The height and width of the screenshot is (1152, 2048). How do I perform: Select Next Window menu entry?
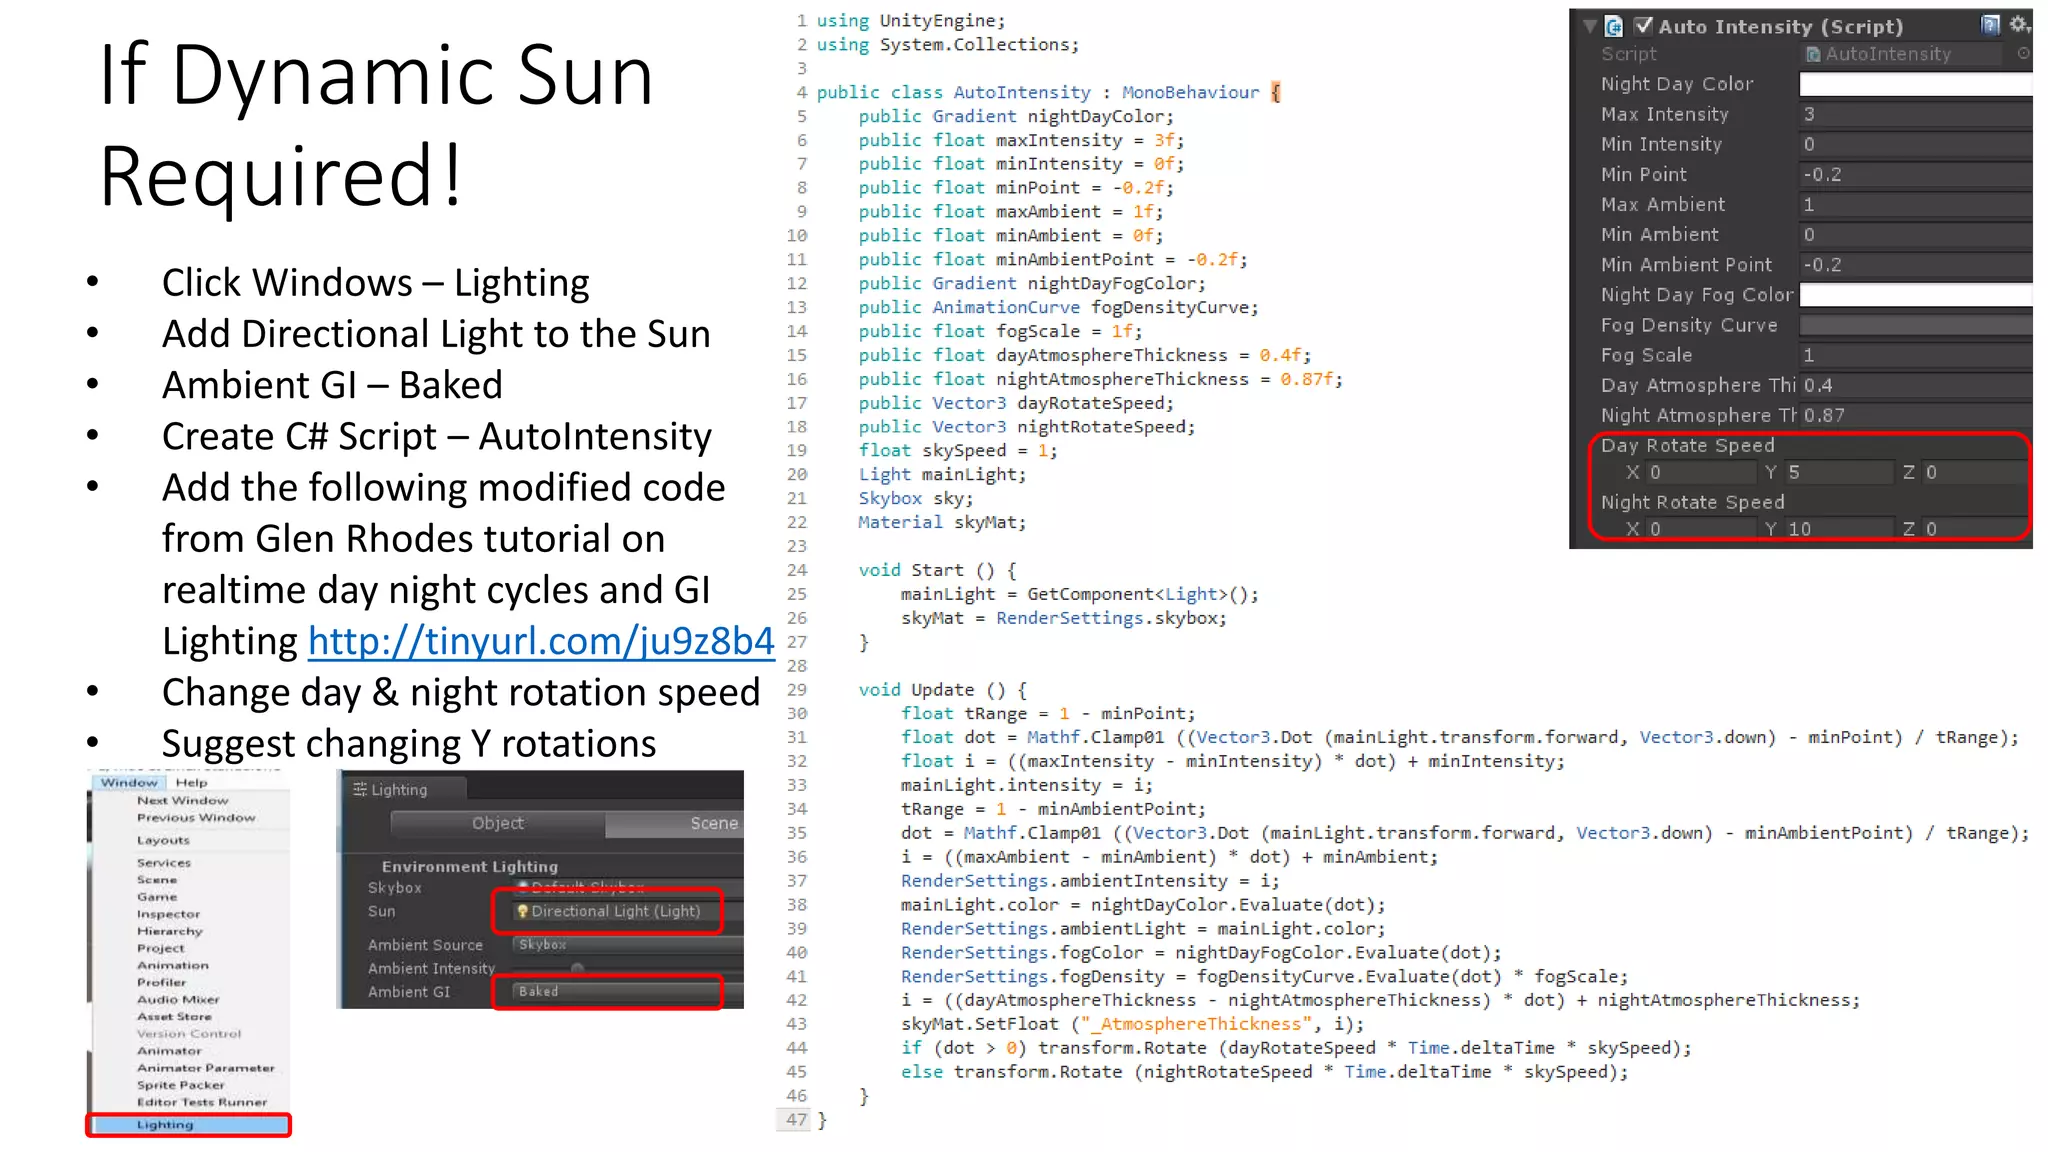pos(183,801)
